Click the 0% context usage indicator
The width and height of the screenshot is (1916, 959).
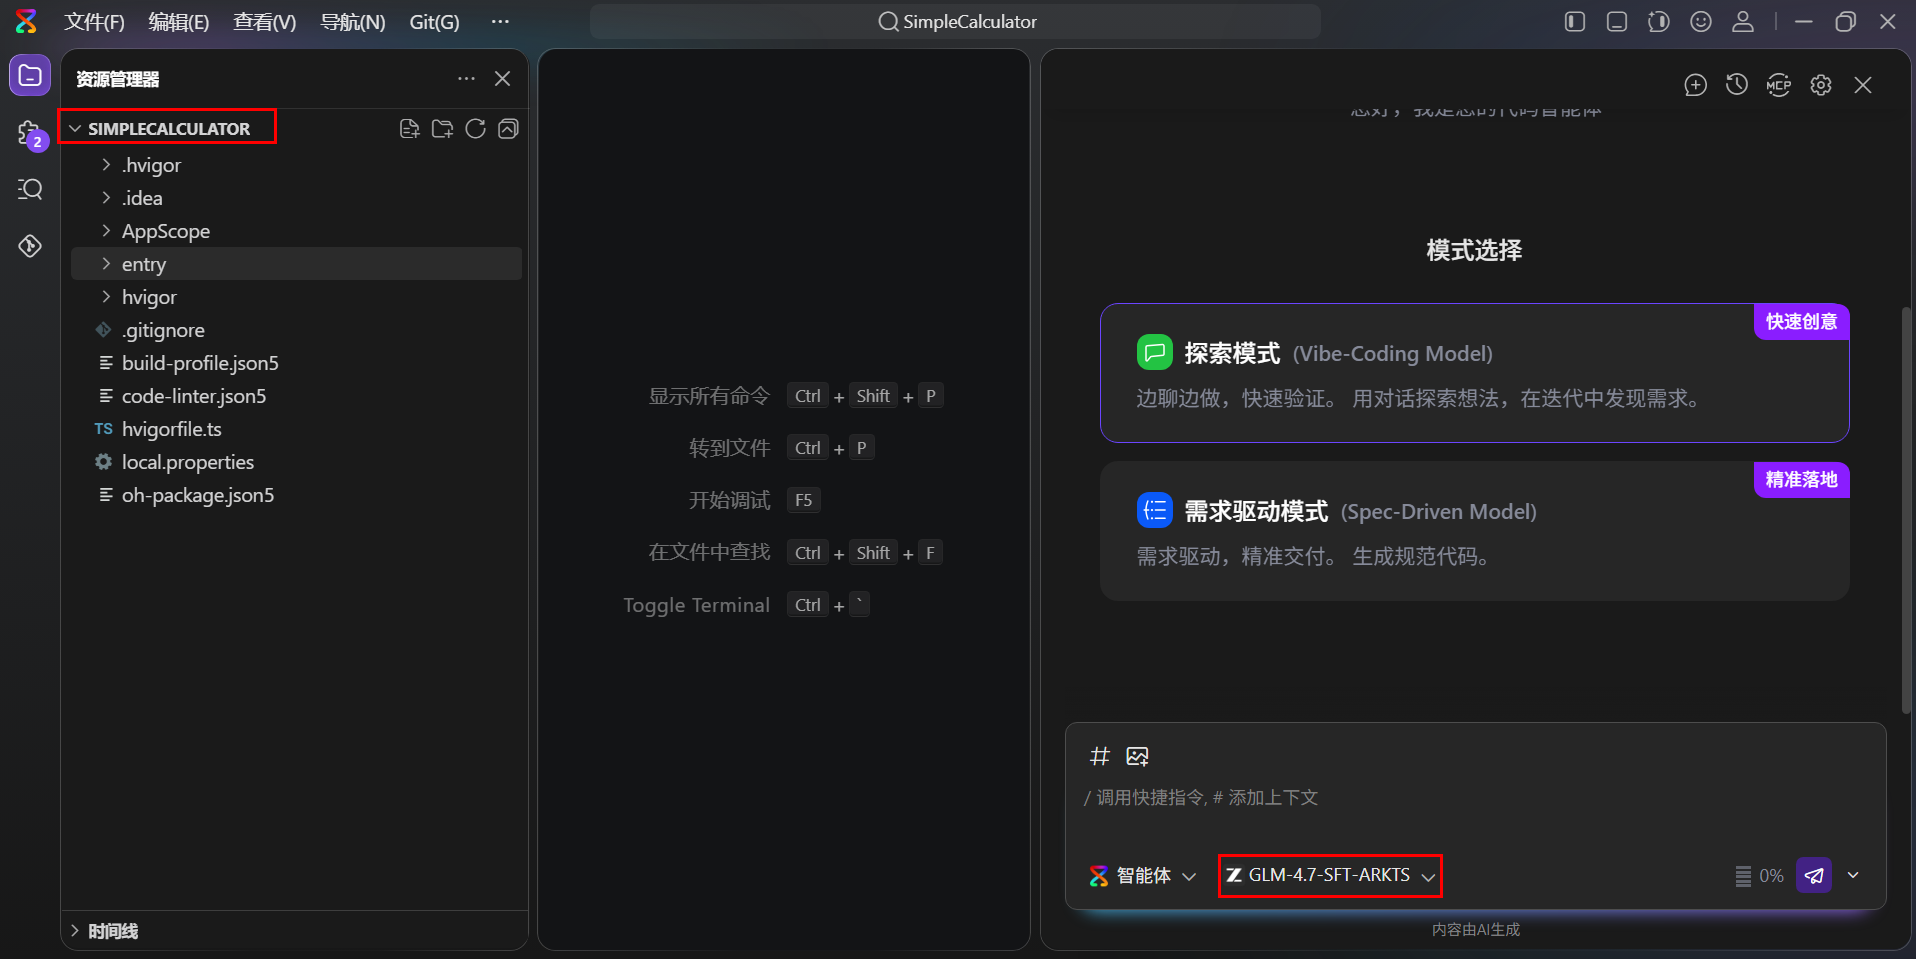pos(1759,876)
